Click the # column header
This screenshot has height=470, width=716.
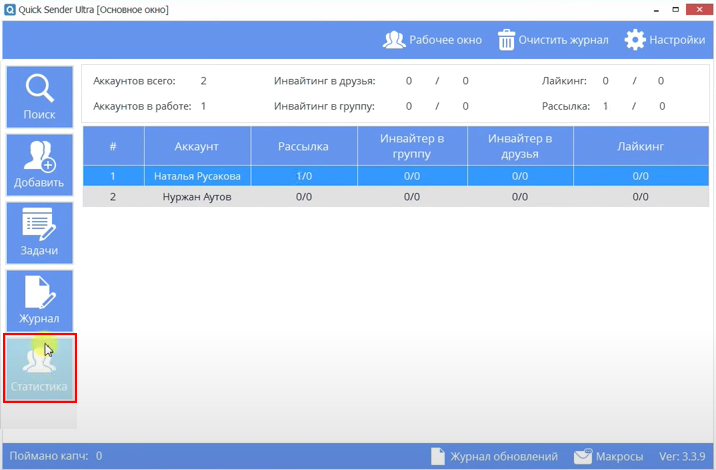coord(113,146)
